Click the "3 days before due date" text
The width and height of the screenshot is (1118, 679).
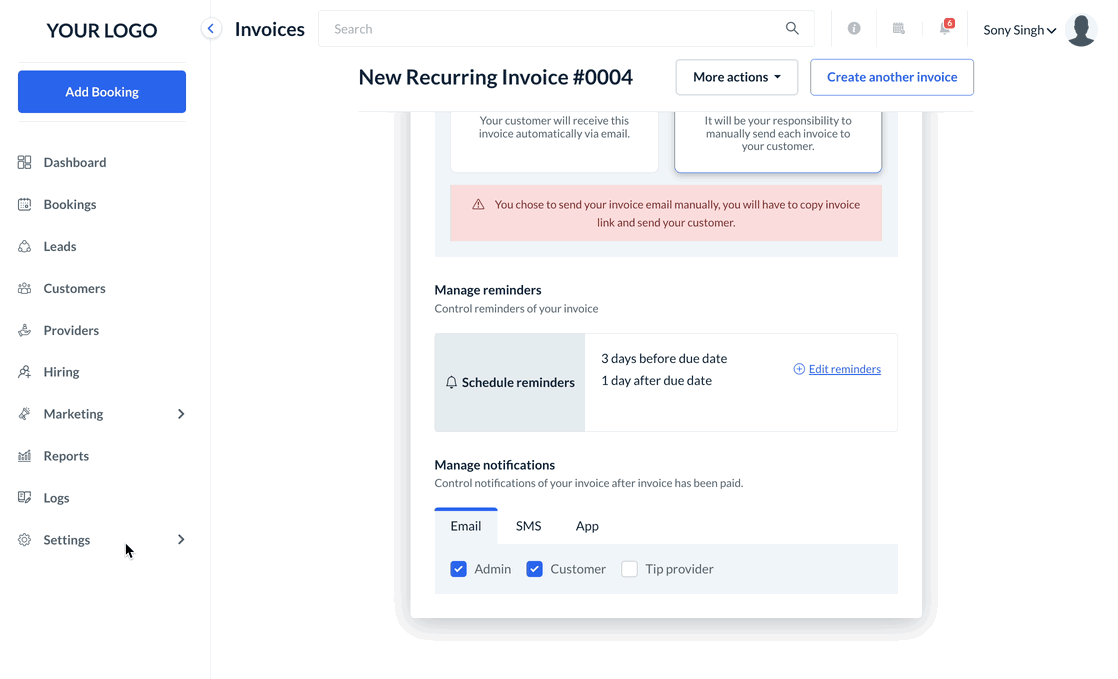664,359
